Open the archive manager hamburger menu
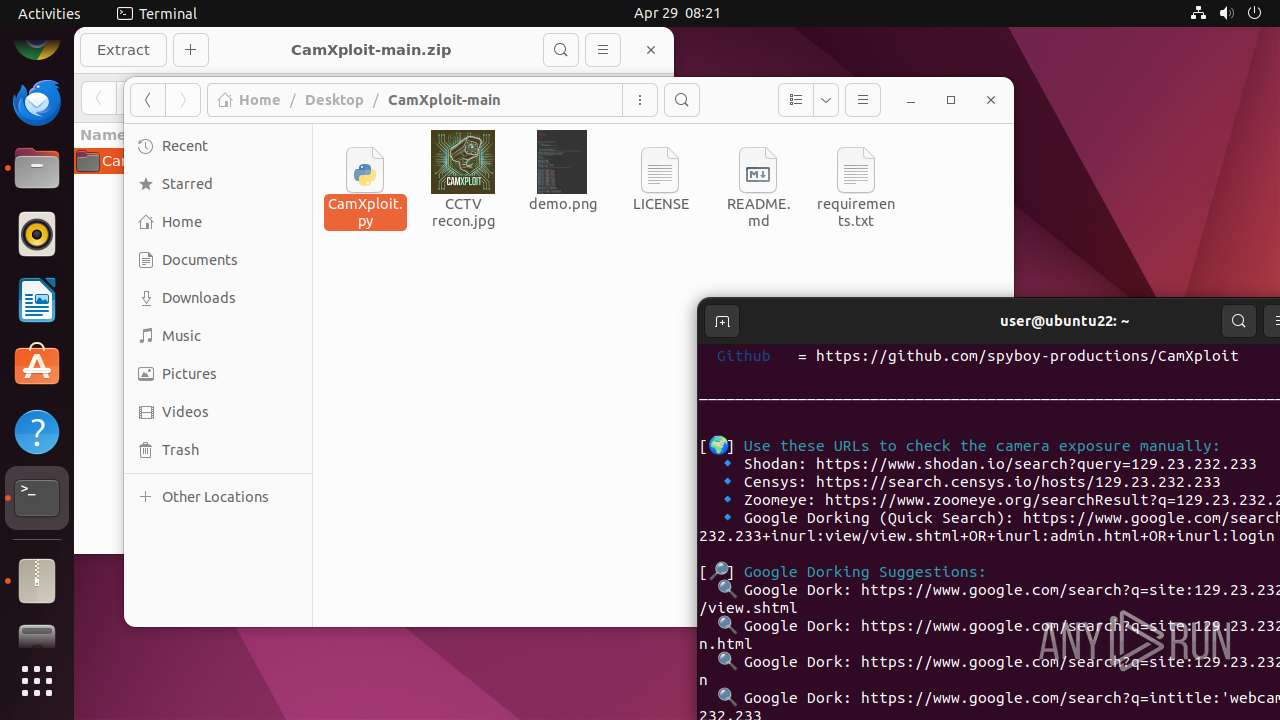The width and height of the screenshot is (1280, 720). [602, 50]
